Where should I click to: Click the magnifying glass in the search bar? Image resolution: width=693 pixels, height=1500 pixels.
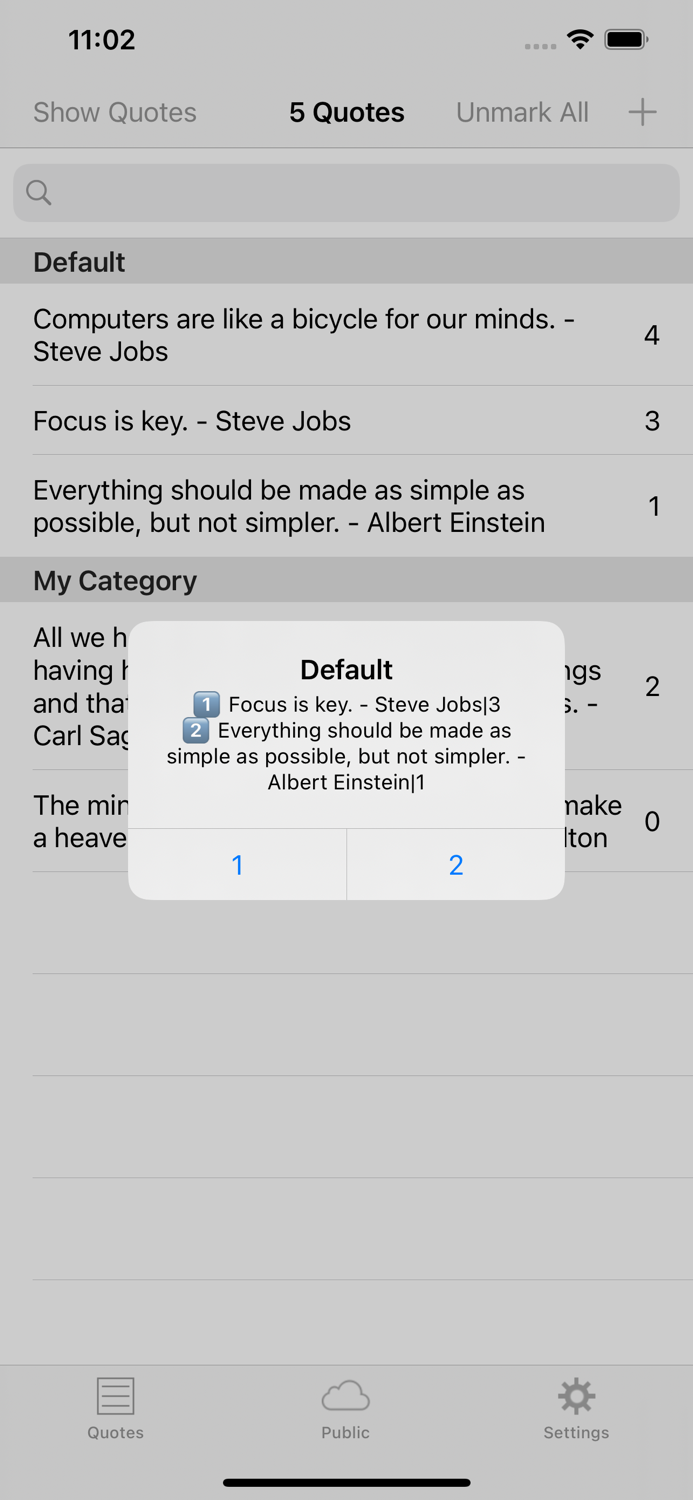(38, 192)
